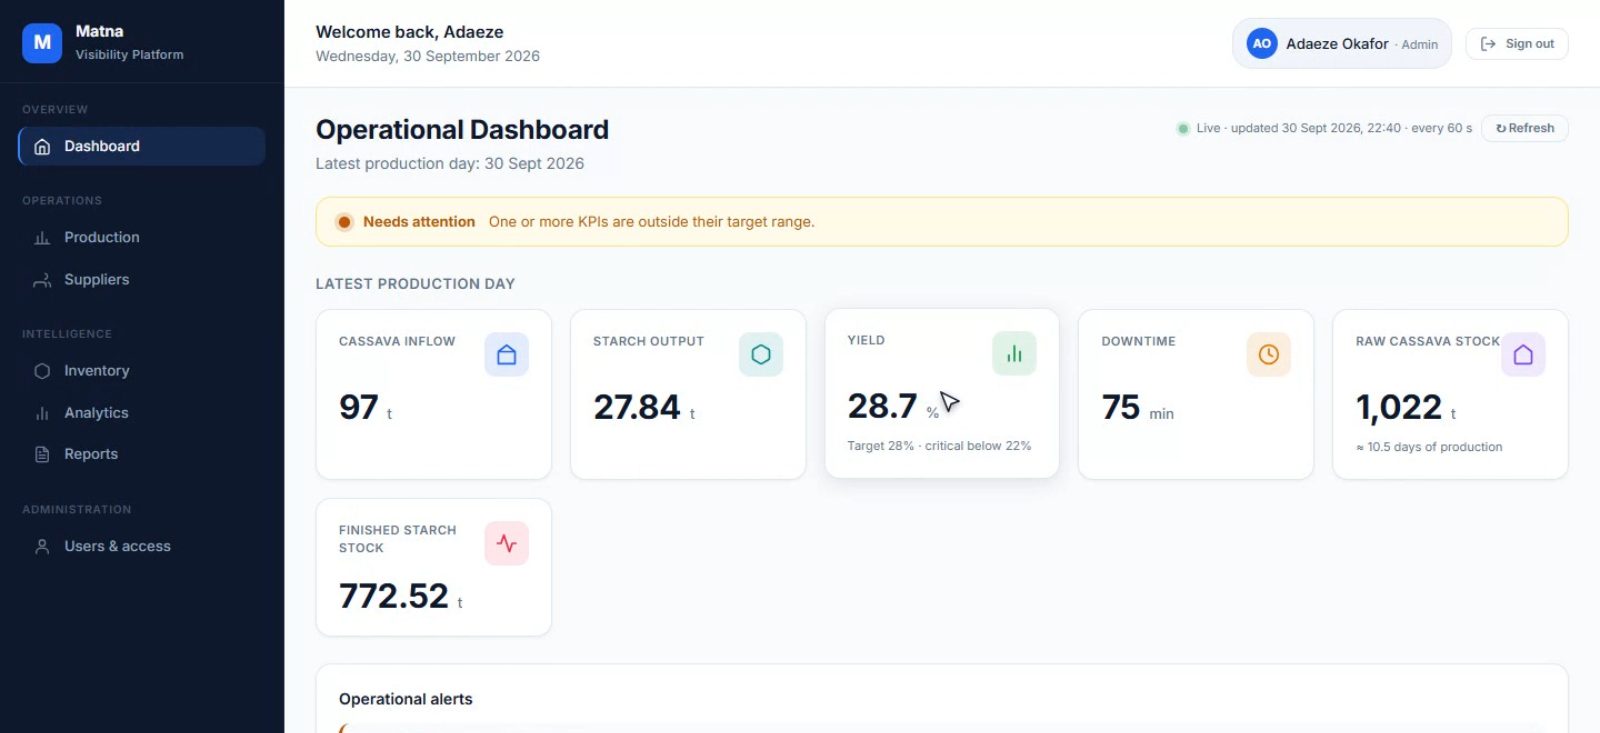Click the Starch Output value 27.84
The image size is (1600, 733).
(x=637, y=407)
